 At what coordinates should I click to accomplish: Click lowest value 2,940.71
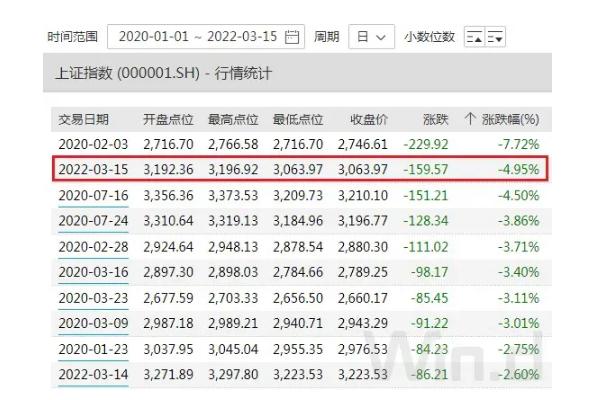(298, 323)
